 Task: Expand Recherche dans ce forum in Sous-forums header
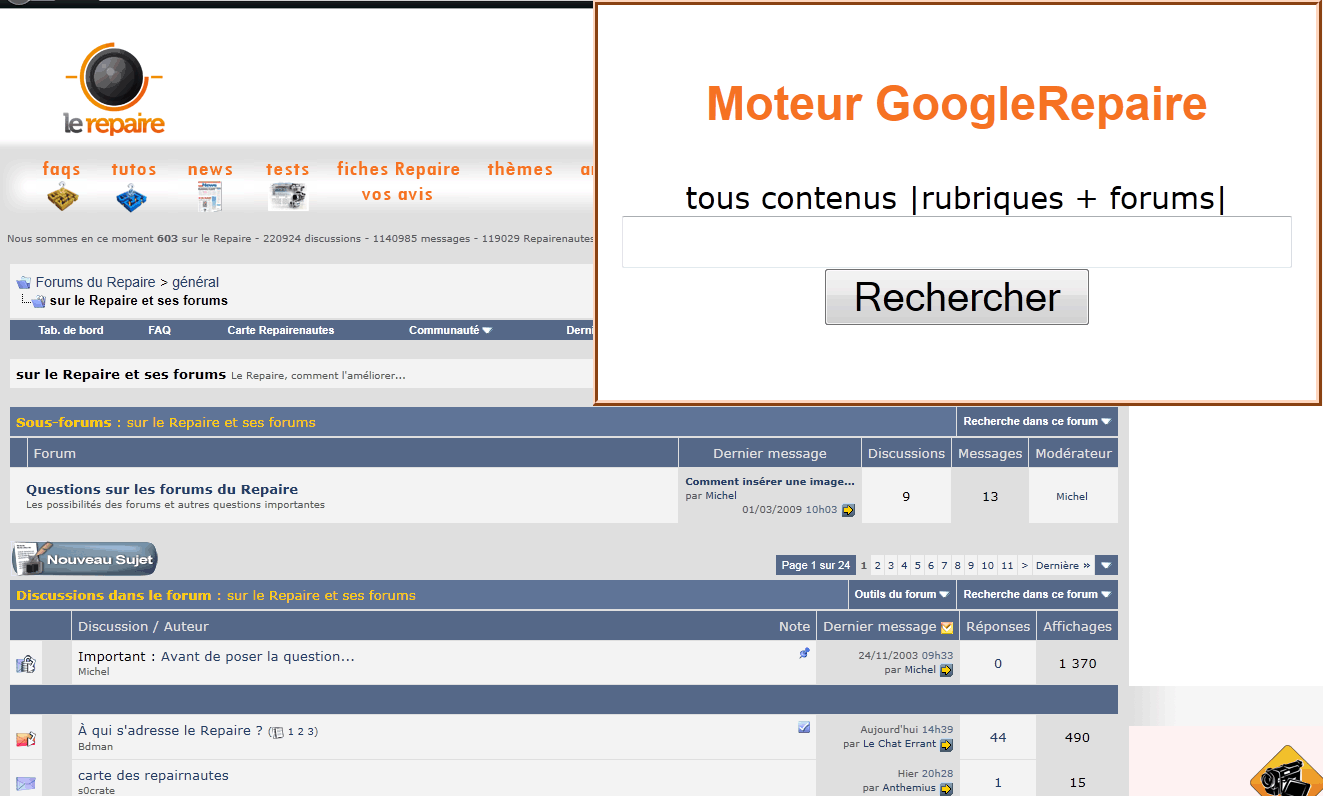coord(1037,421)
